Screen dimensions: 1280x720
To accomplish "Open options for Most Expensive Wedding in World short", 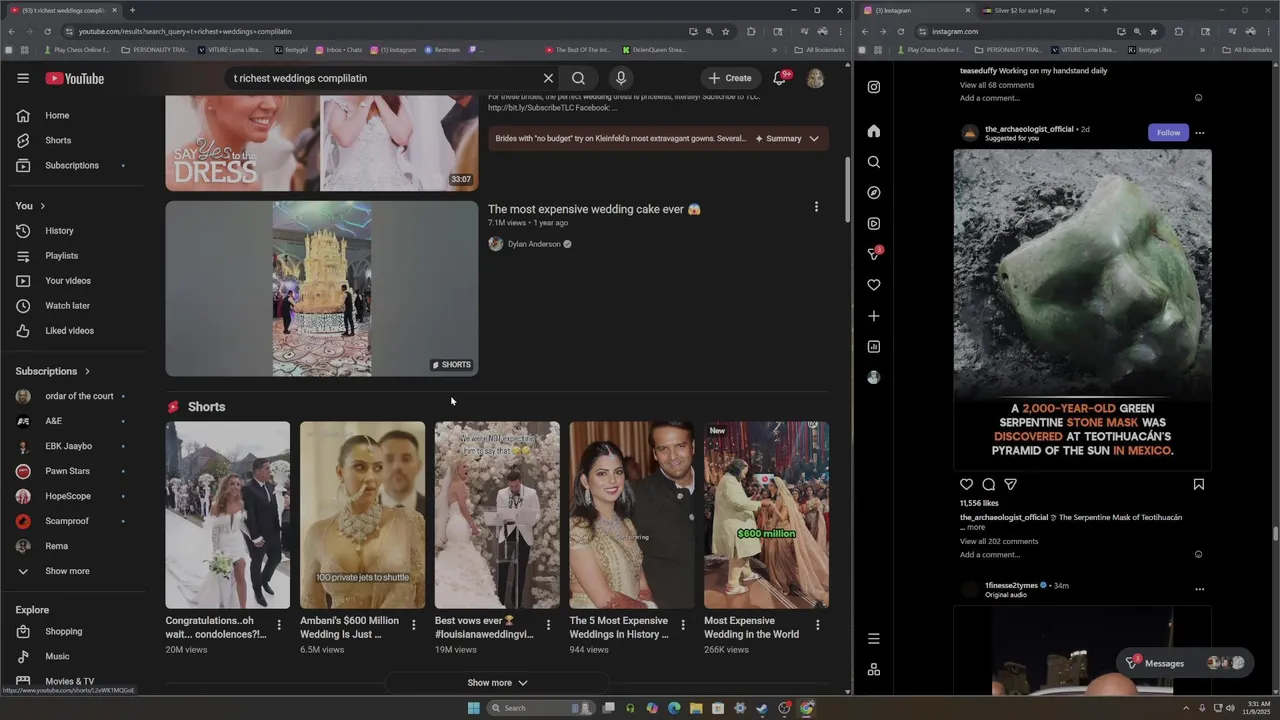I will [817, 625].
